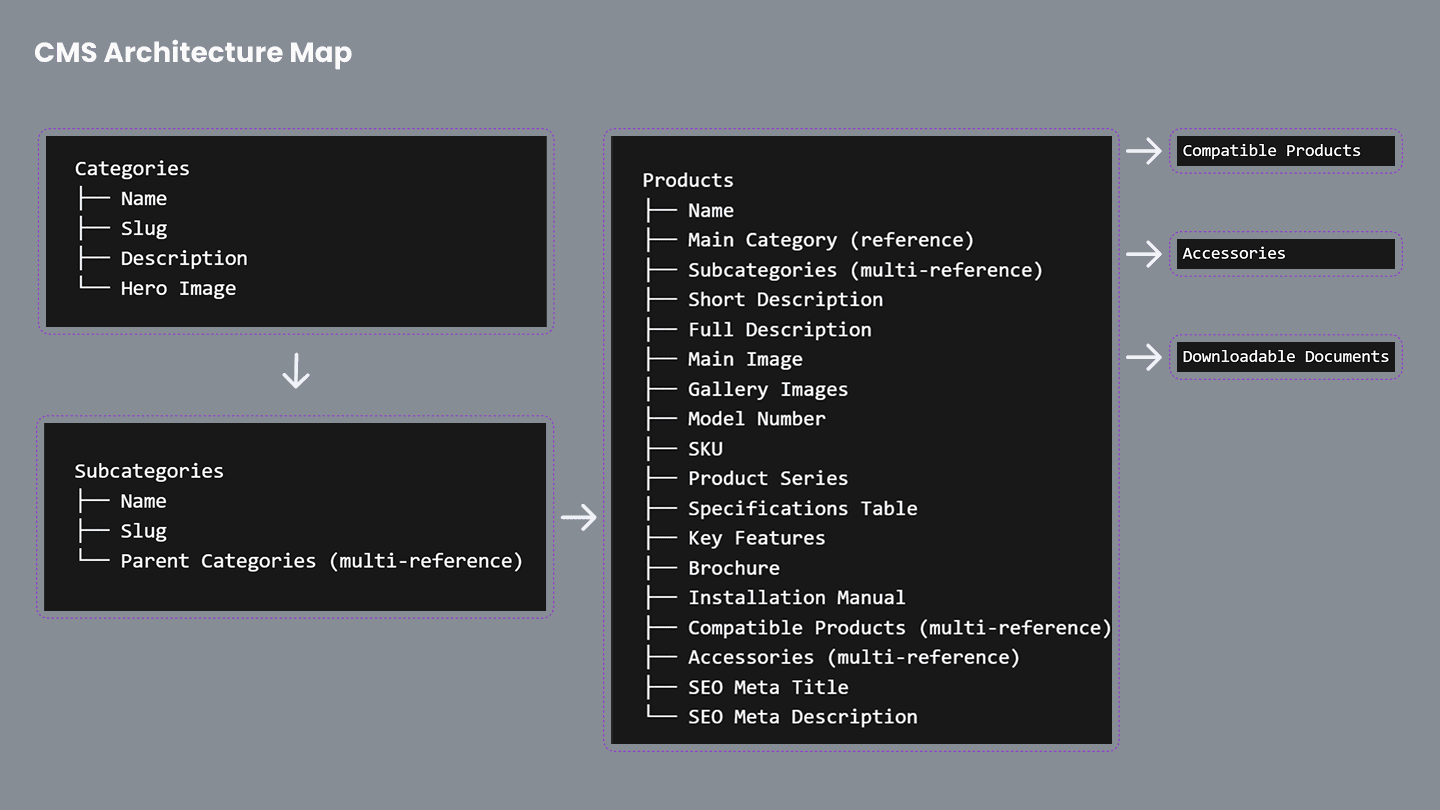1440x810 pixels.
Task: Click the arrow pointing to Downloadable Documents
Action: click(1143, 357)
